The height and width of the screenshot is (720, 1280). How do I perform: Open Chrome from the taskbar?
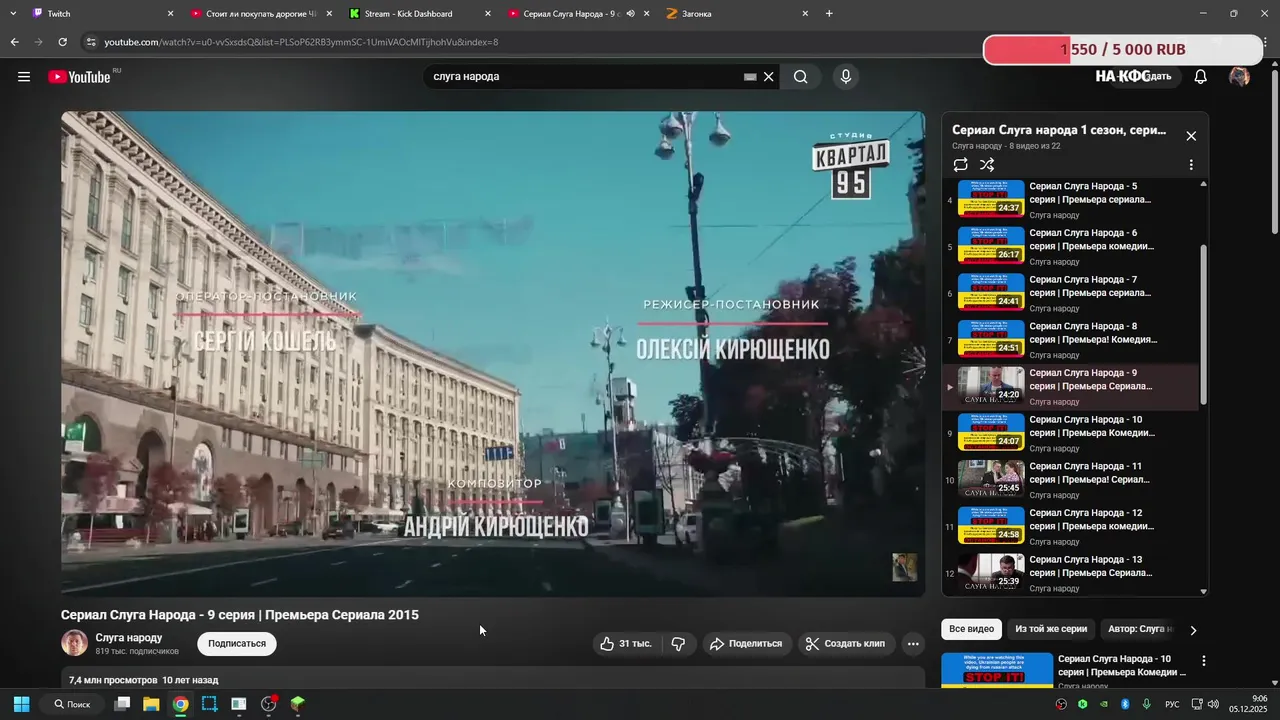(x=180, y=704)
